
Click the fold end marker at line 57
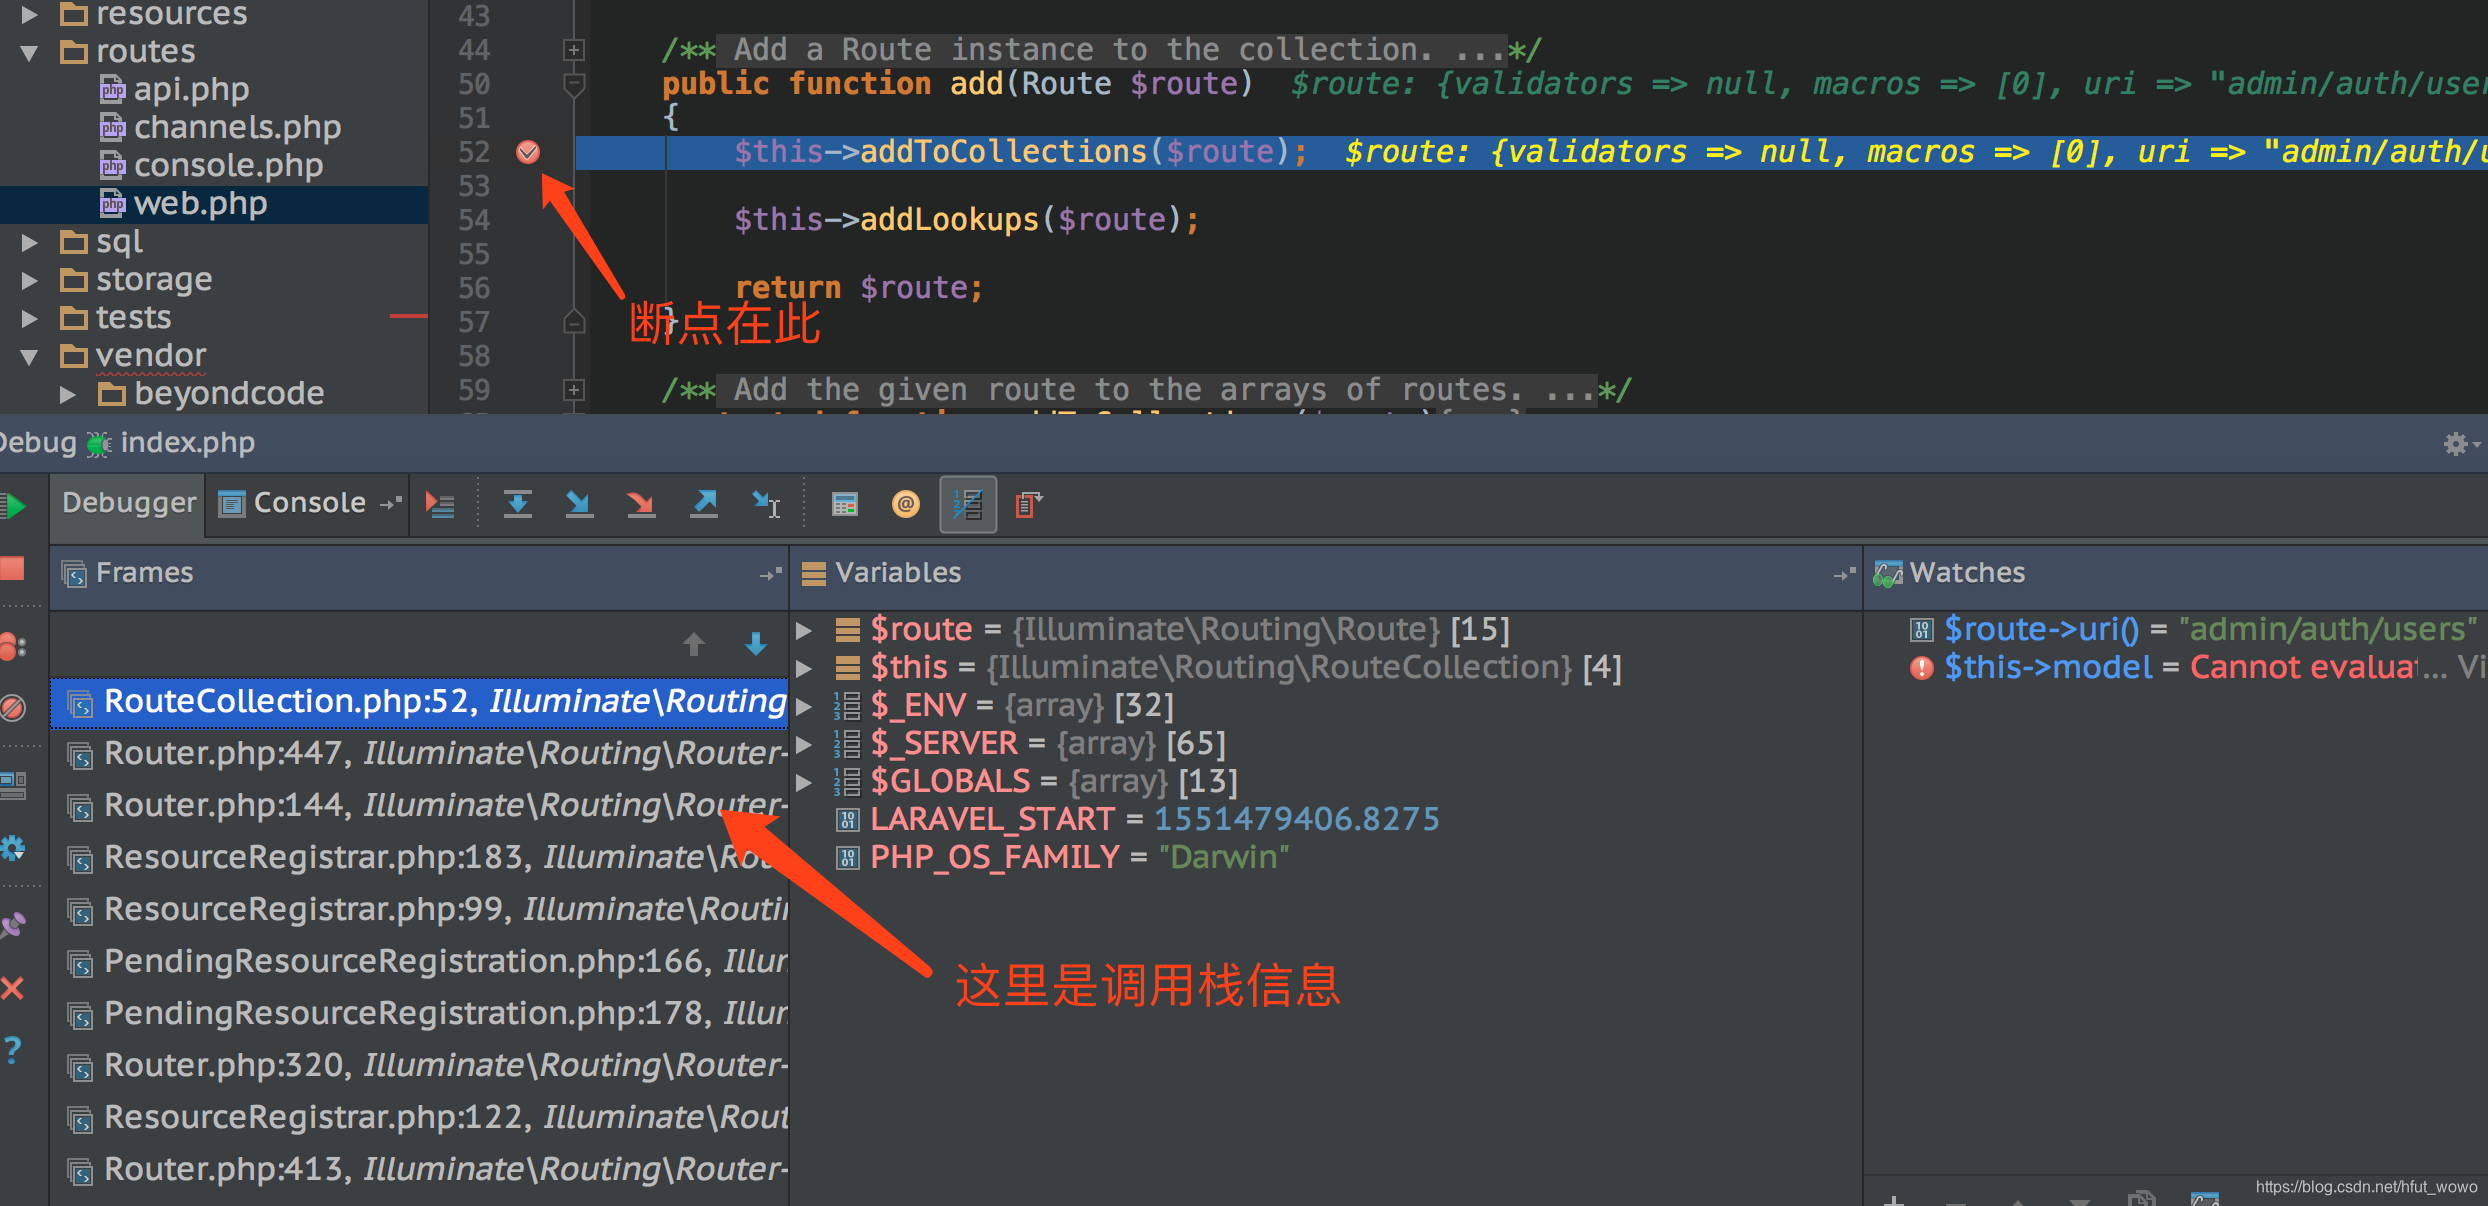coord(574,322)
